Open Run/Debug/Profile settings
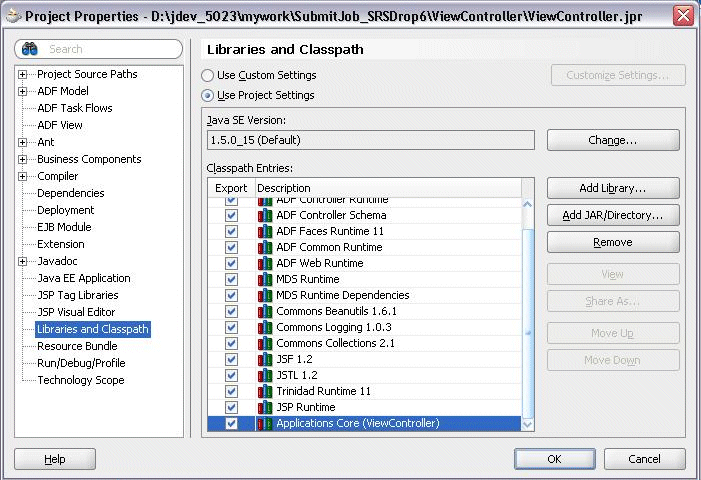Screen dimensions: 701x480 click(81, 363)
